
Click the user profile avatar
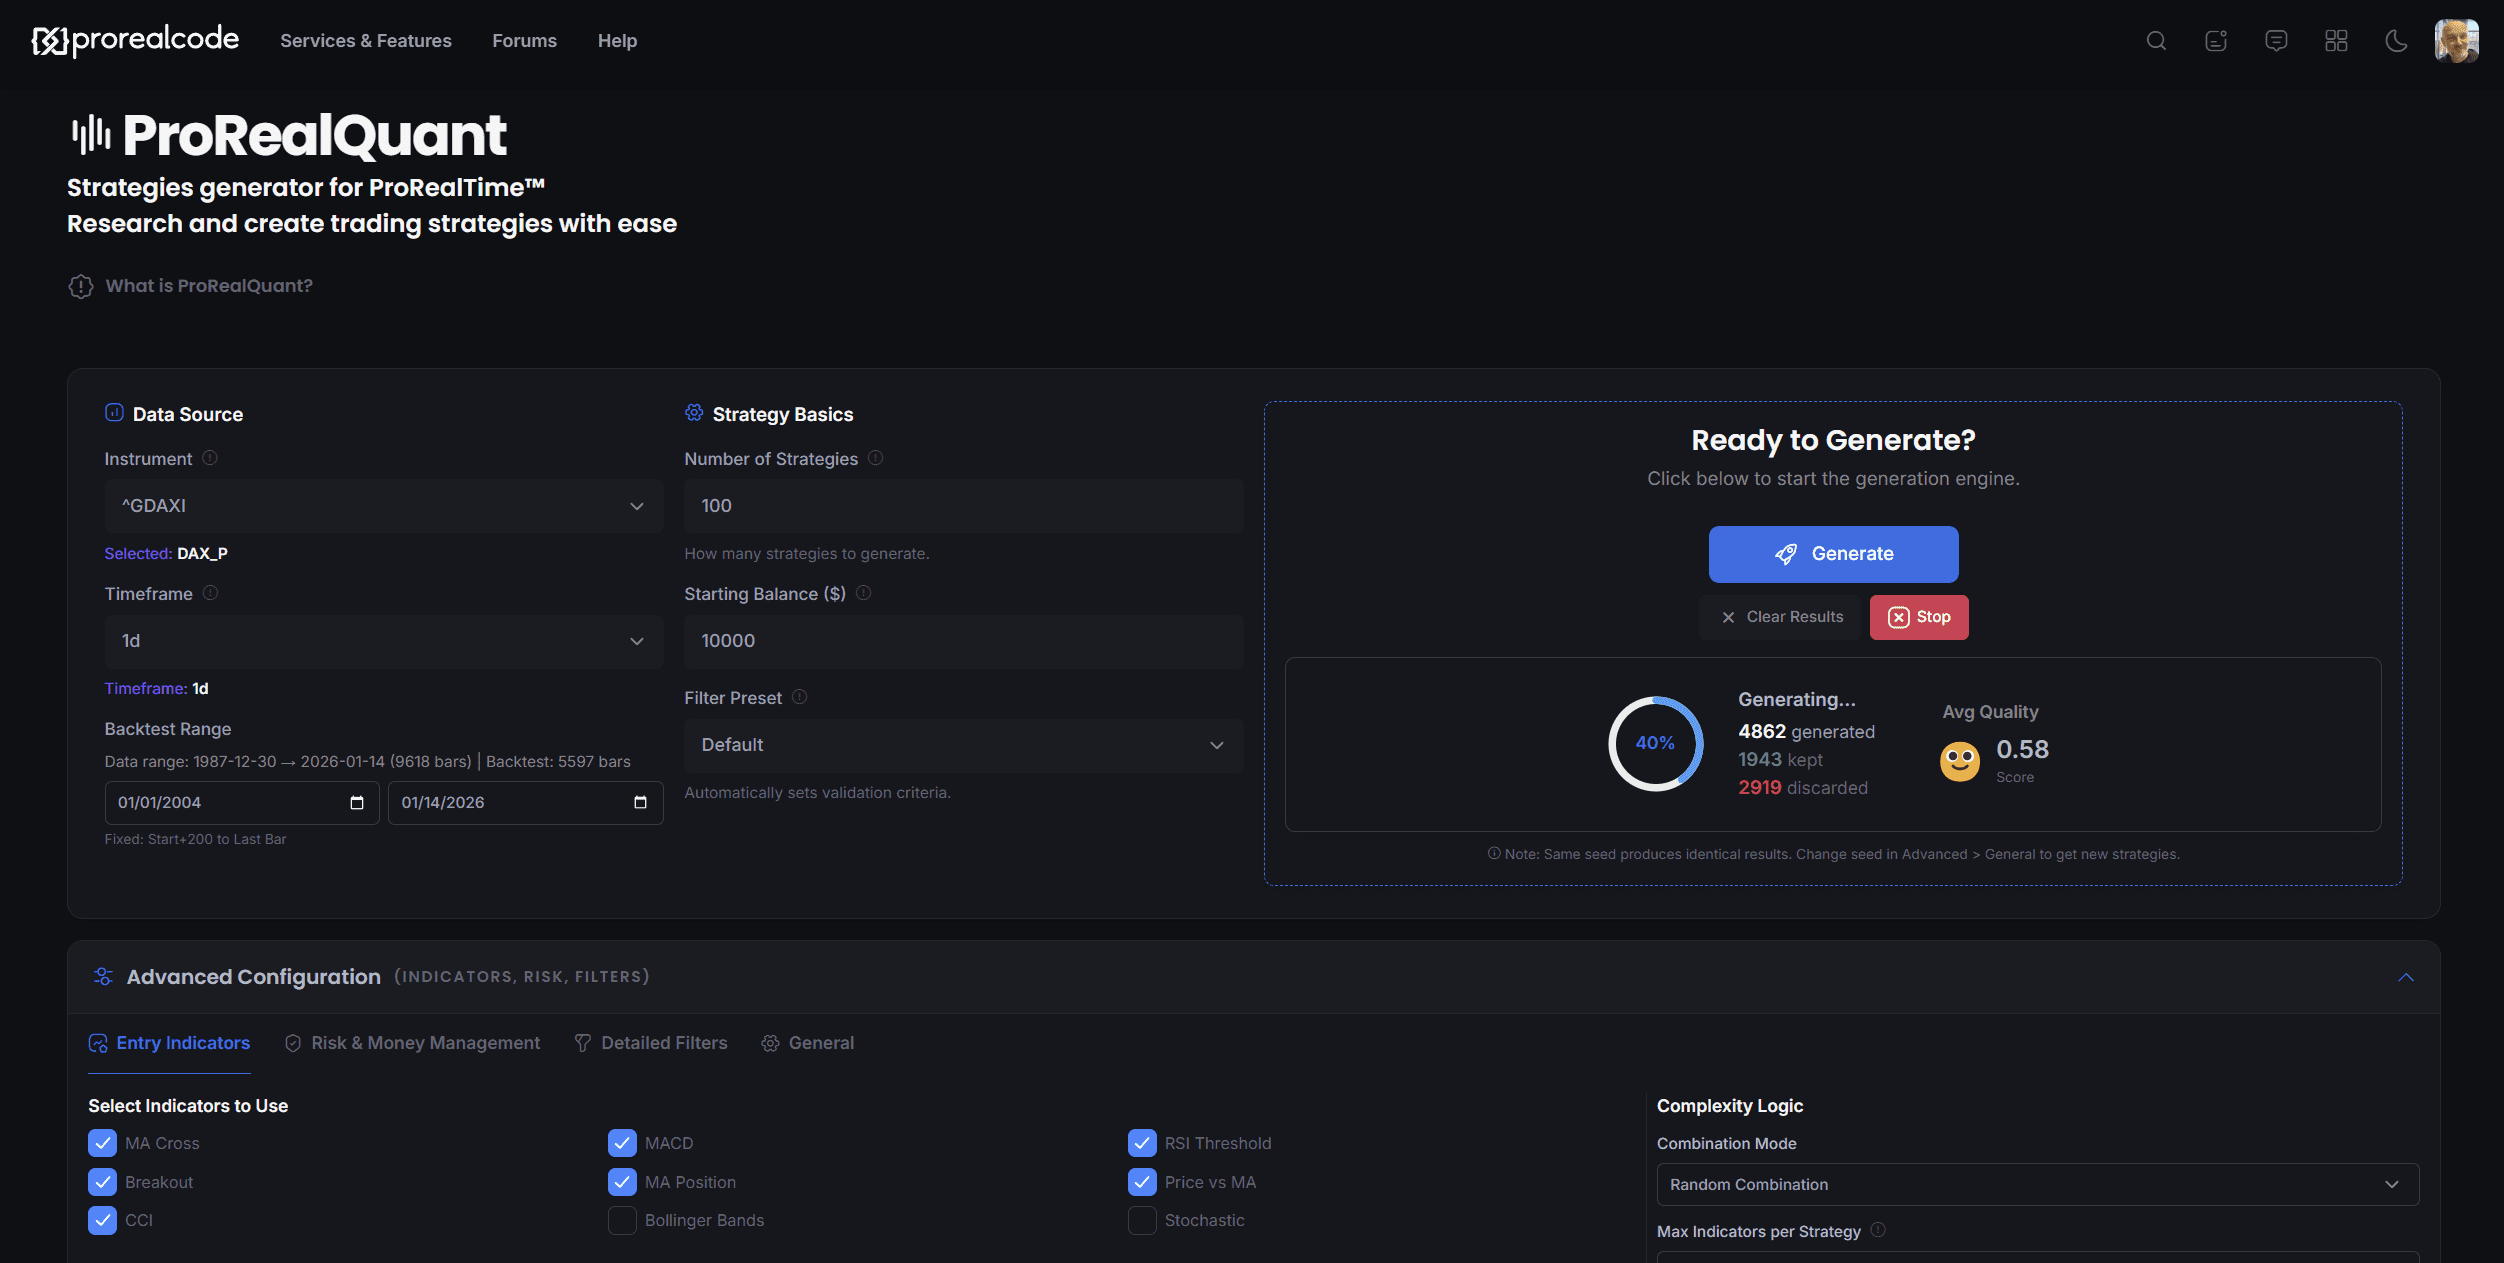(2456, 41)
